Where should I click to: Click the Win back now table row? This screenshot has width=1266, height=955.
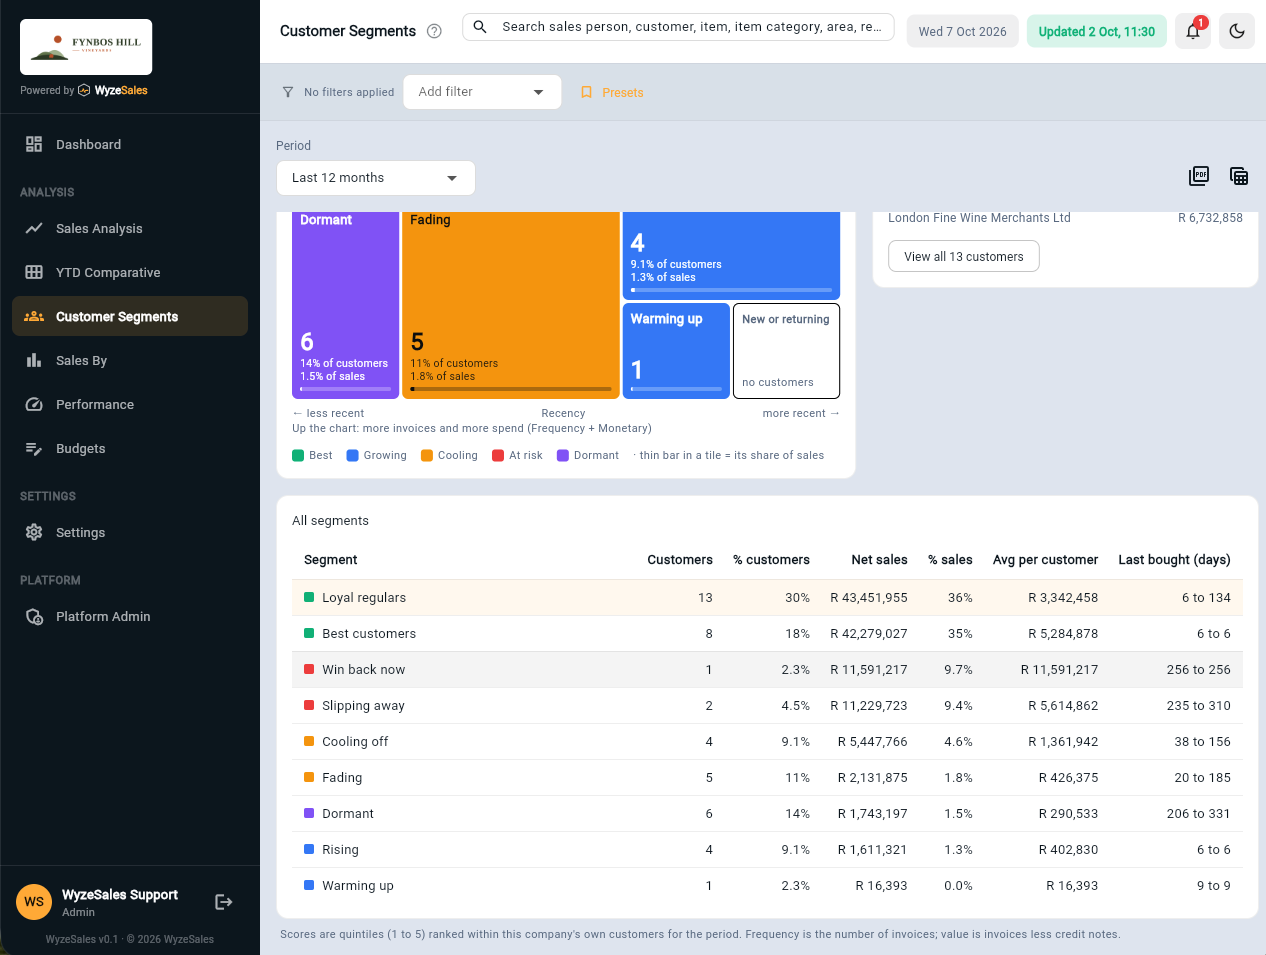(x=767, y=670)
